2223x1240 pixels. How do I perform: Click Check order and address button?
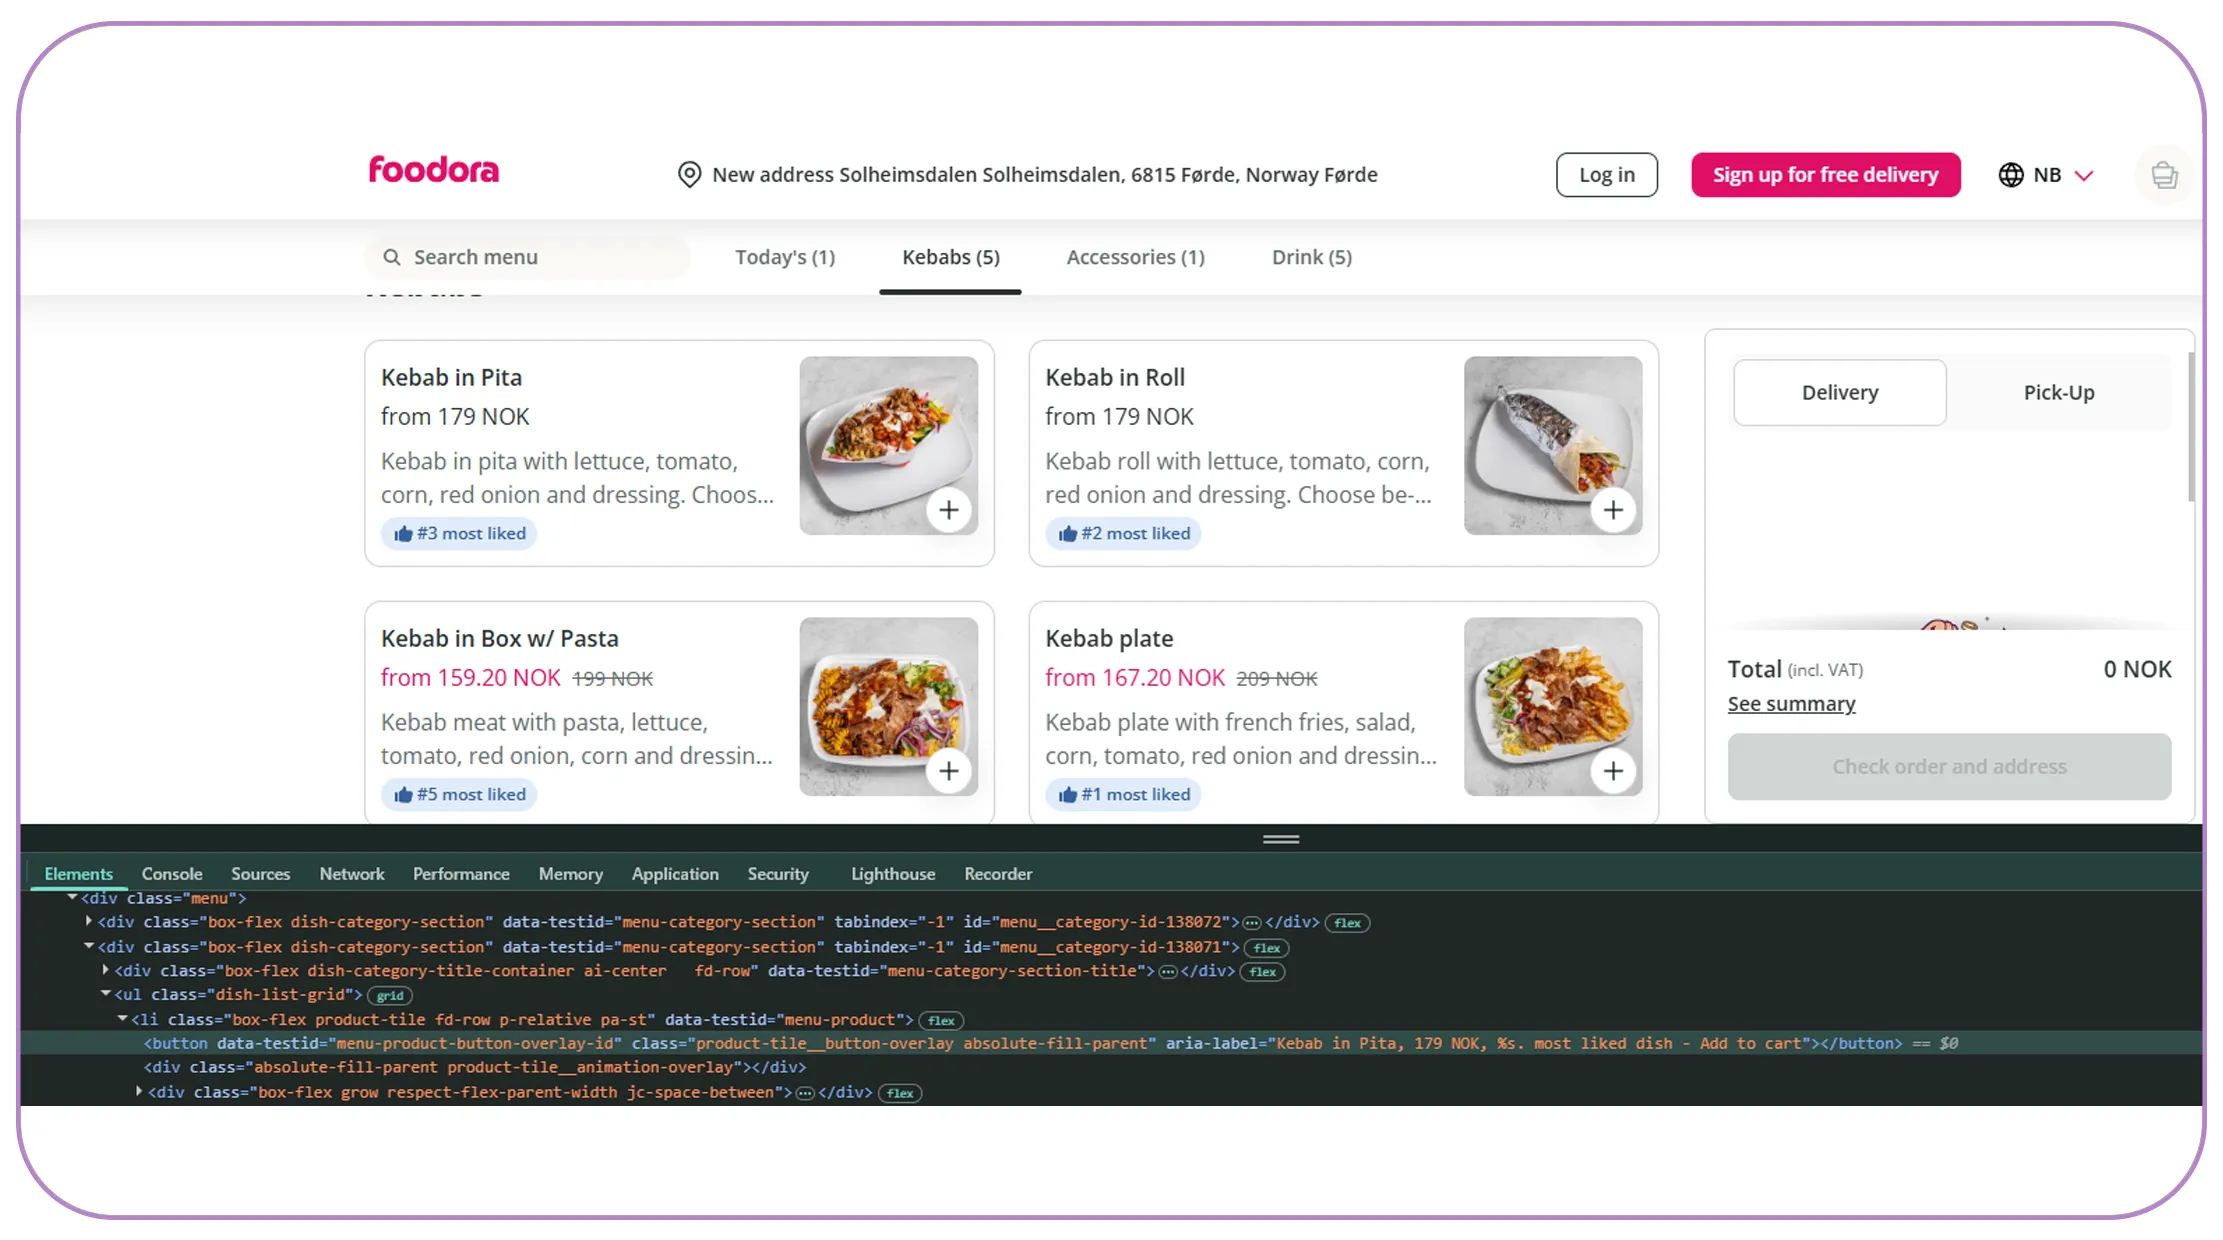click(1949, 767)
